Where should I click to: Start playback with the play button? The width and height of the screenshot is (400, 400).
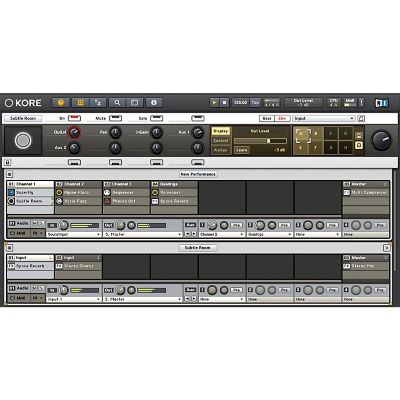pyautogui.click(x=214, y=103)
